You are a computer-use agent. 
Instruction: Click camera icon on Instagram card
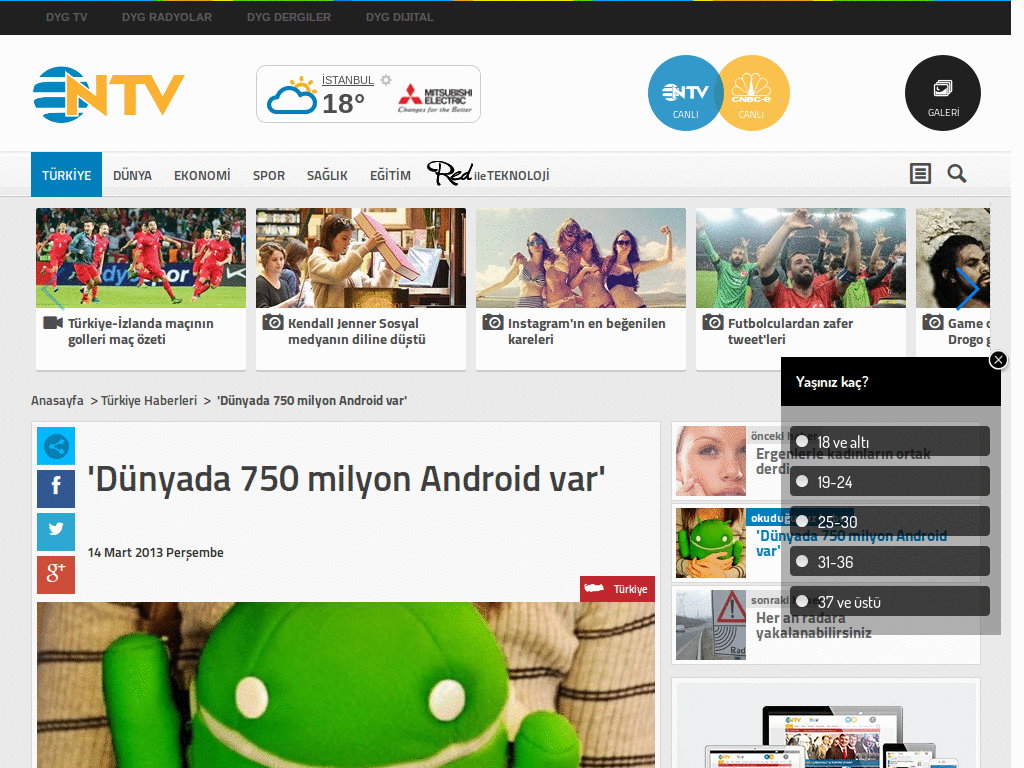pos(493,322)
